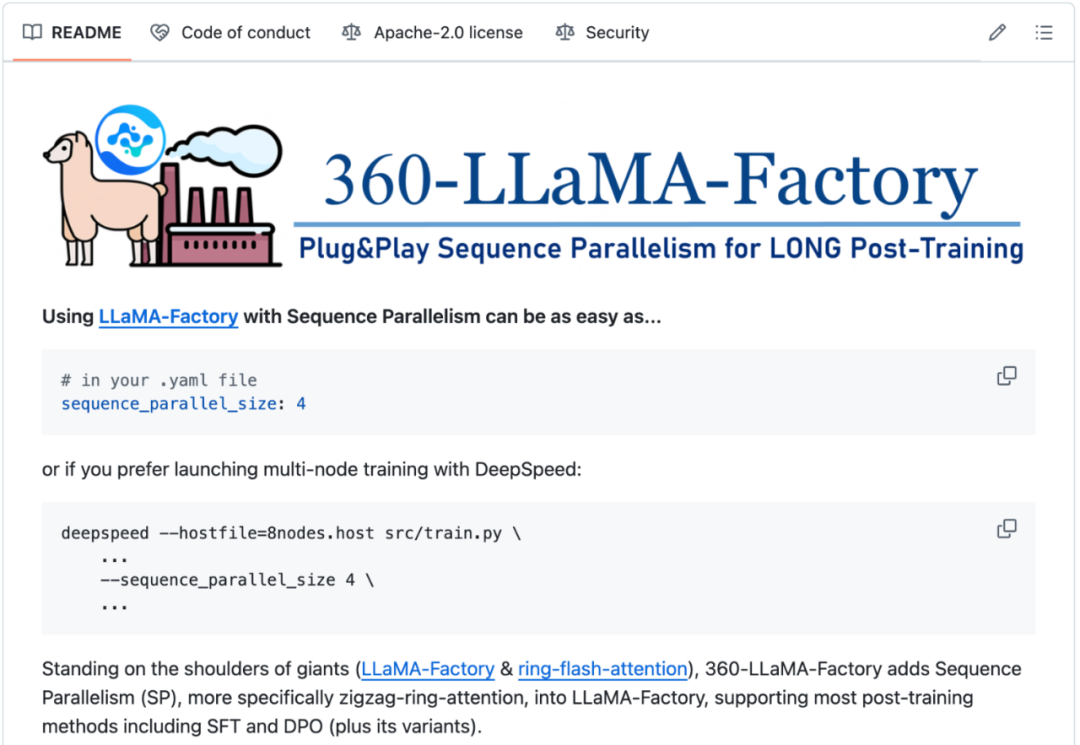1080x745 pixels.
Task: Click the 360-LLaMA-Factory banner title
Action: point(650,180)
